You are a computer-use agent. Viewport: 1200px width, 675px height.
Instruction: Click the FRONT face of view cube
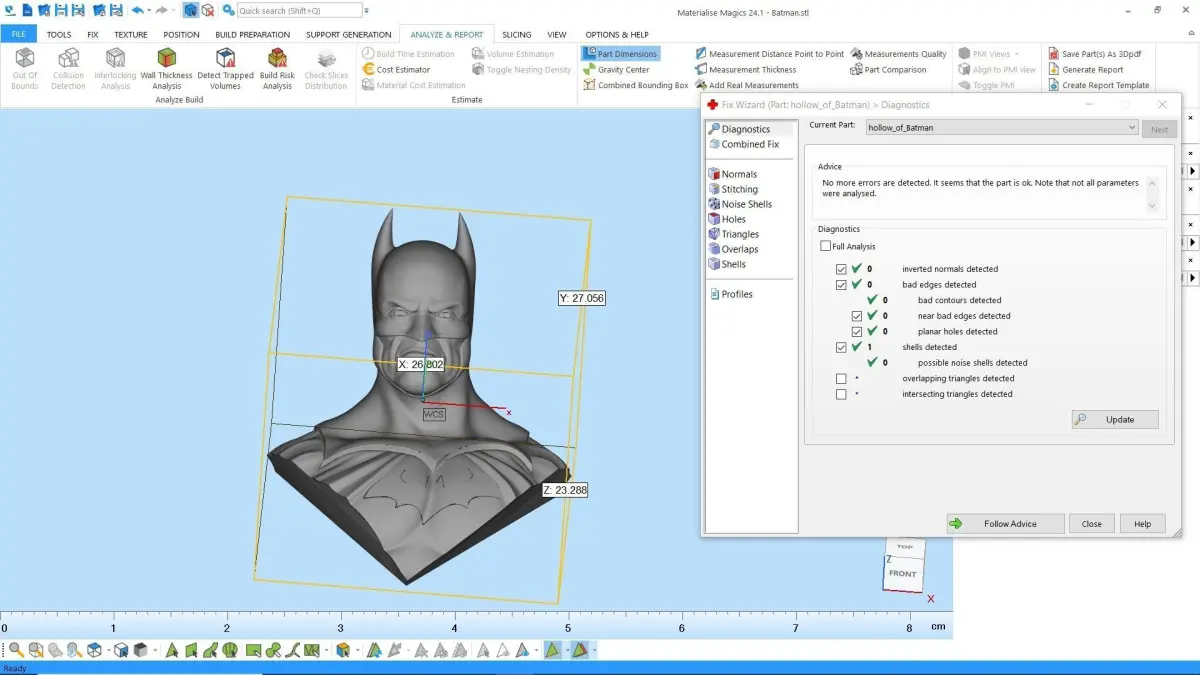point(903,573)
